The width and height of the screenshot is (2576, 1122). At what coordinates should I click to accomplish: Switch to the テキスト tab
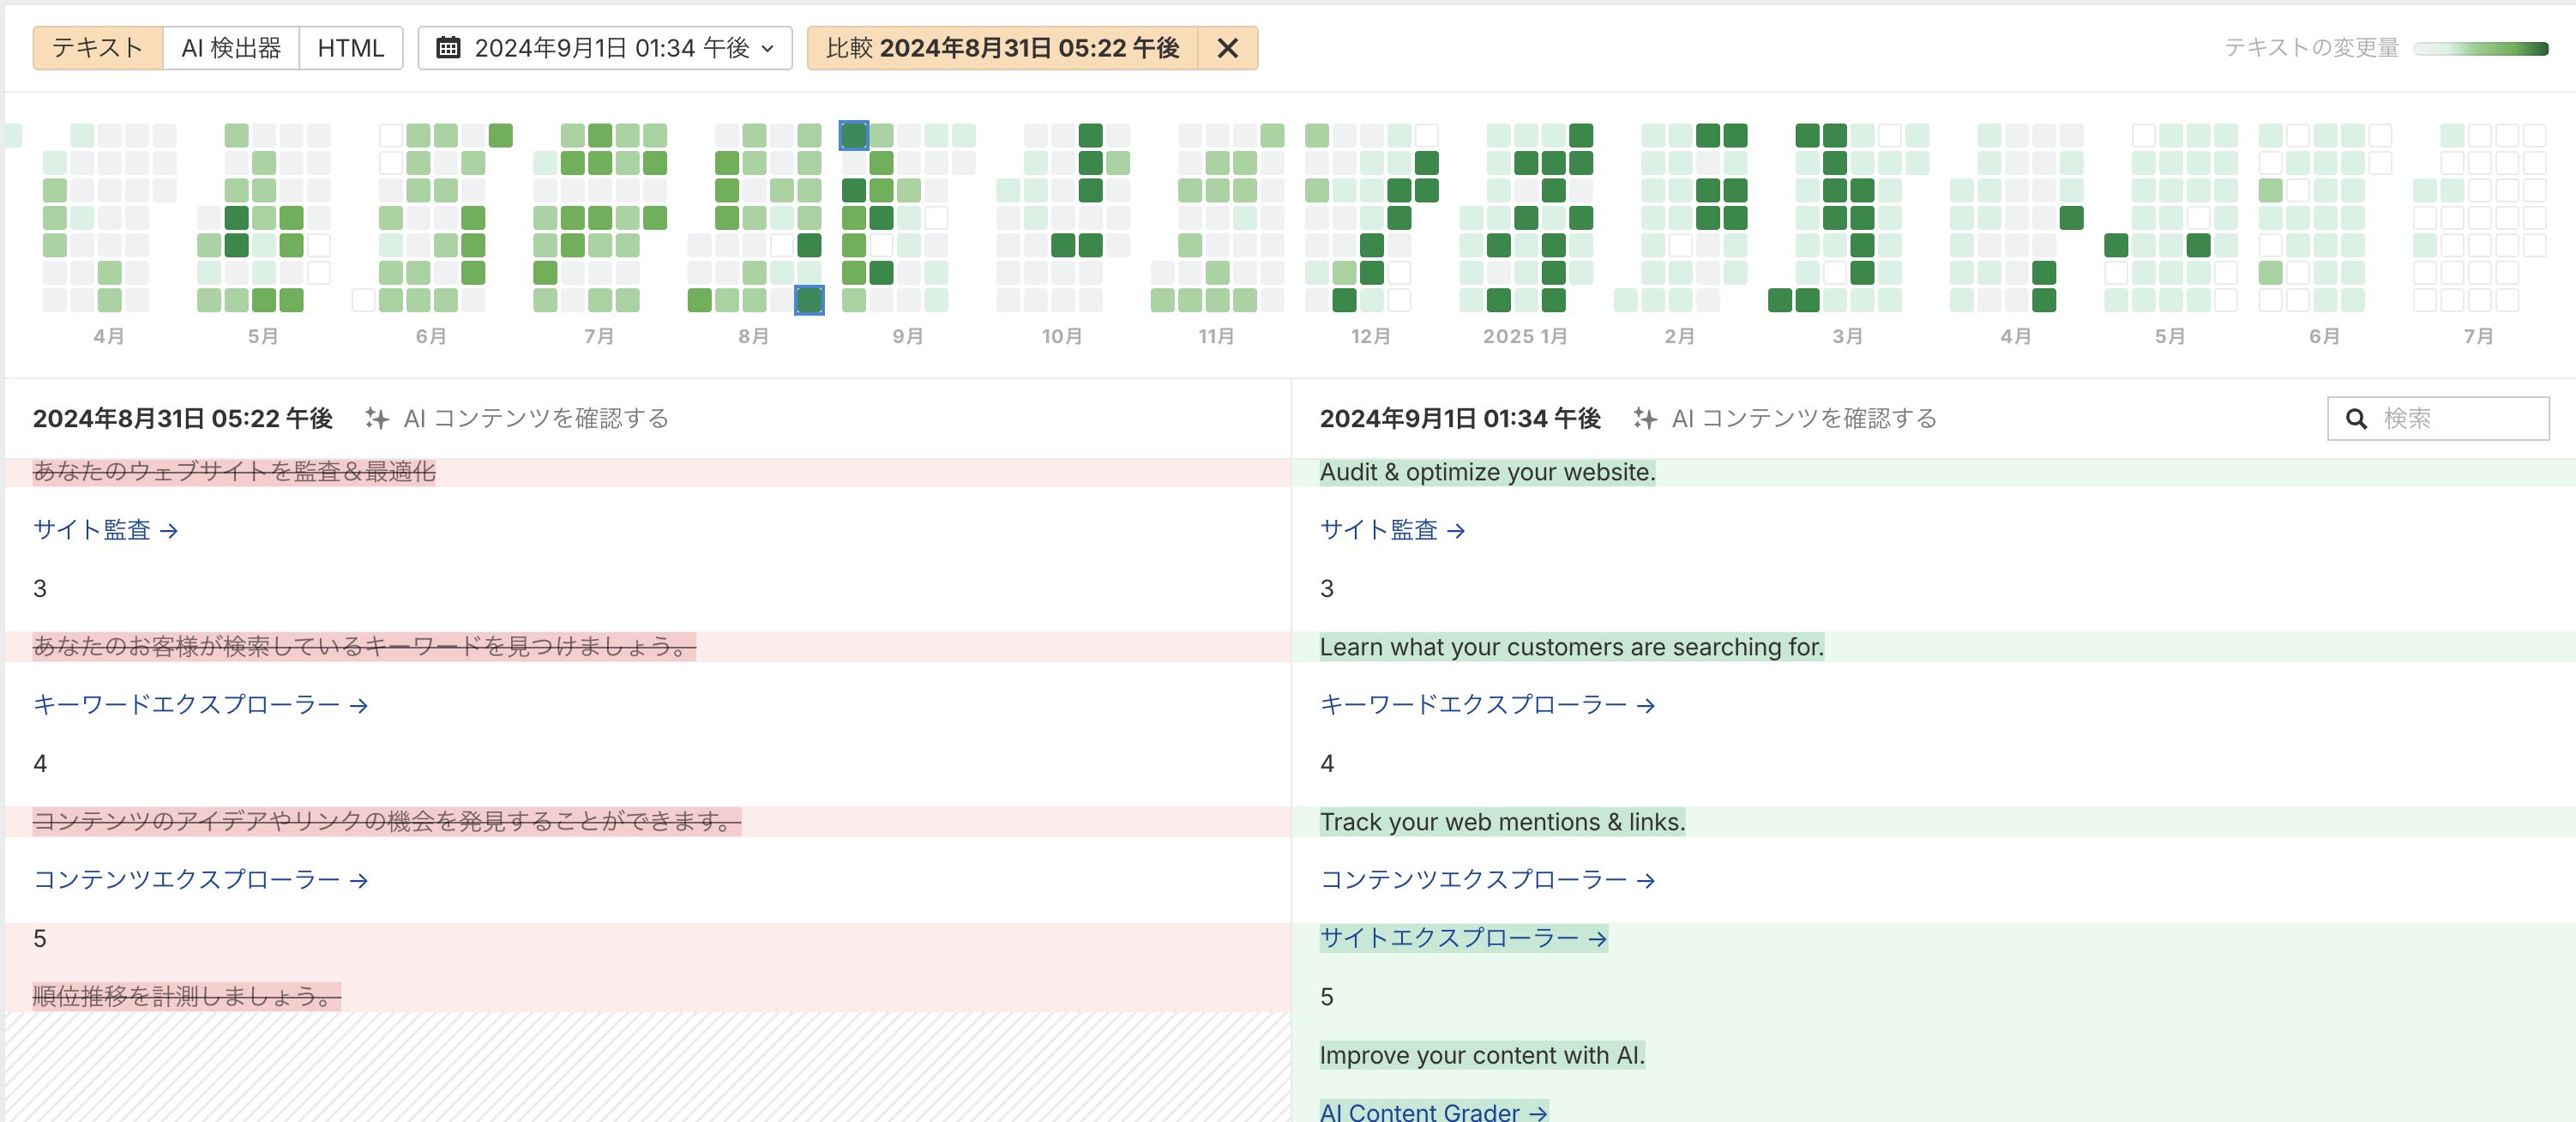click(98, 48)
